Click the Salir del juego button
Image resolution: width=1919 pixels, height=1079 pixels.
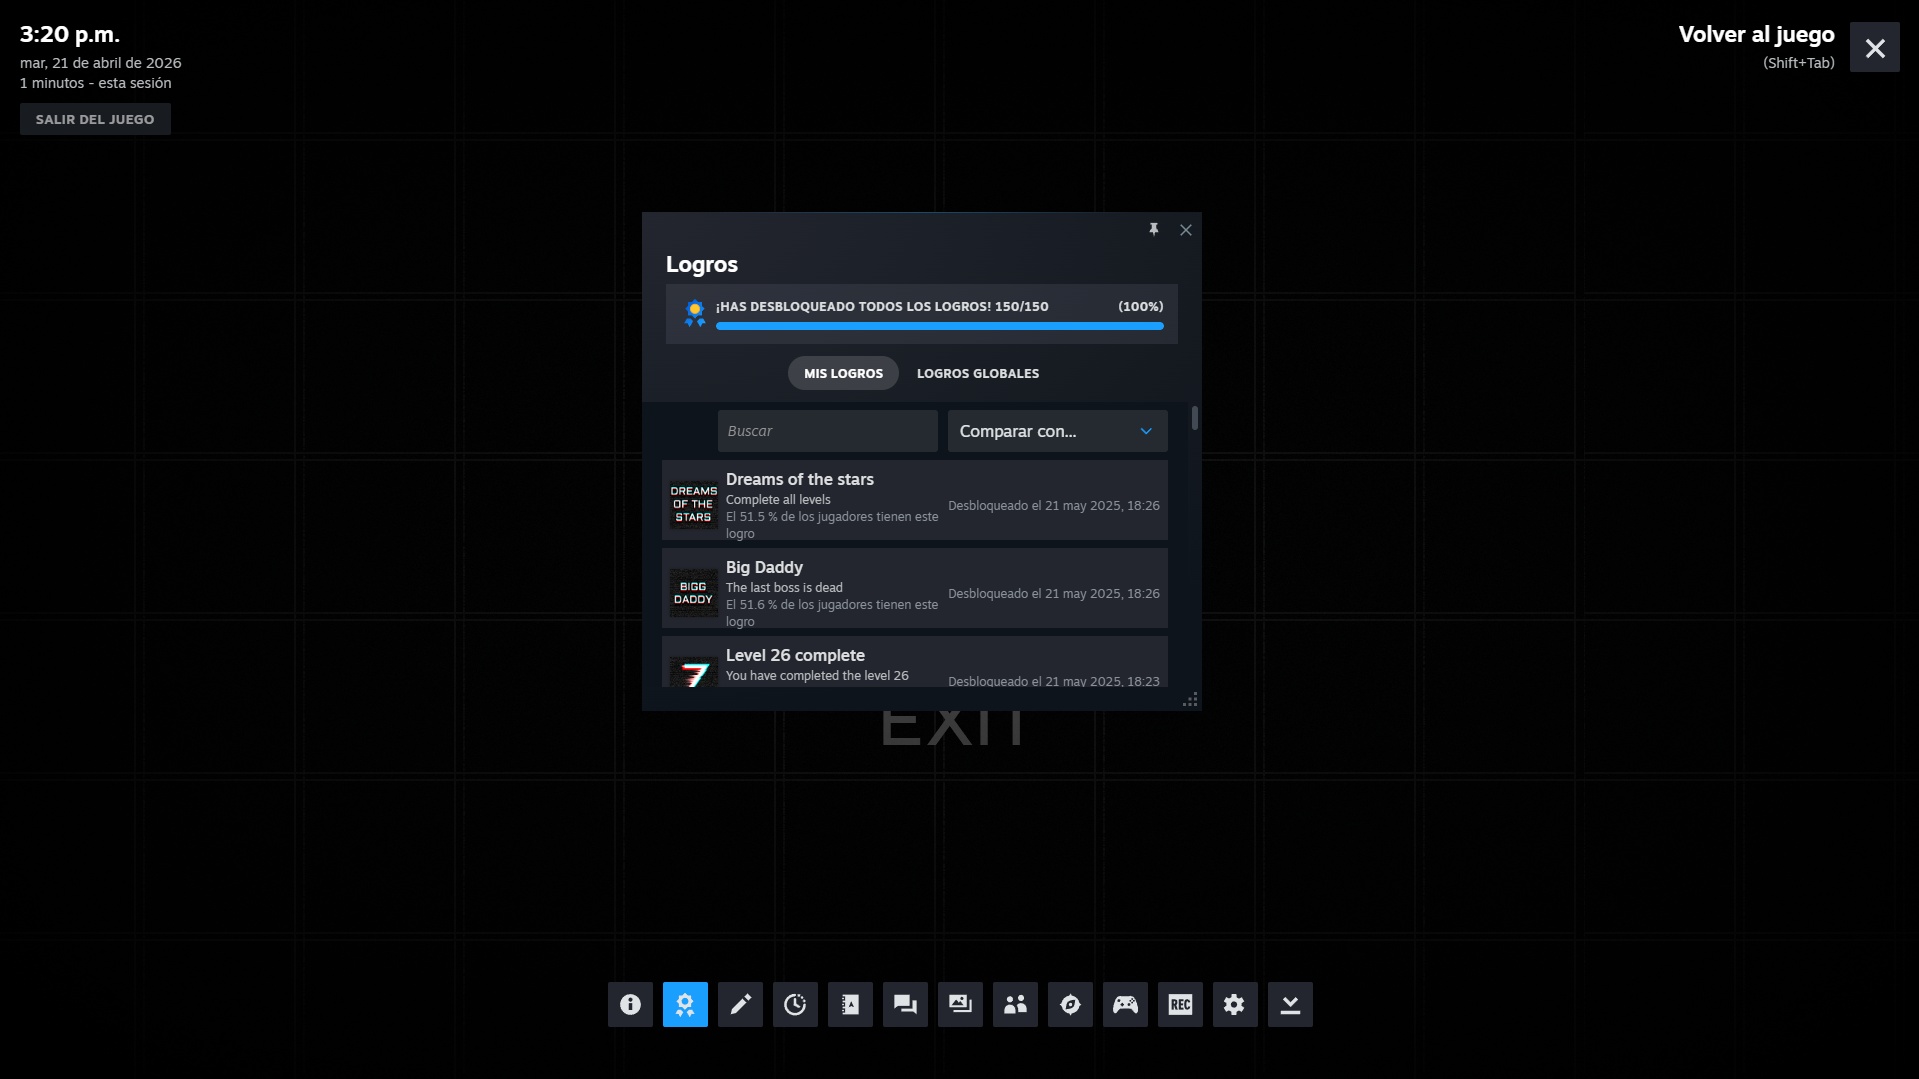pos(95,119)
